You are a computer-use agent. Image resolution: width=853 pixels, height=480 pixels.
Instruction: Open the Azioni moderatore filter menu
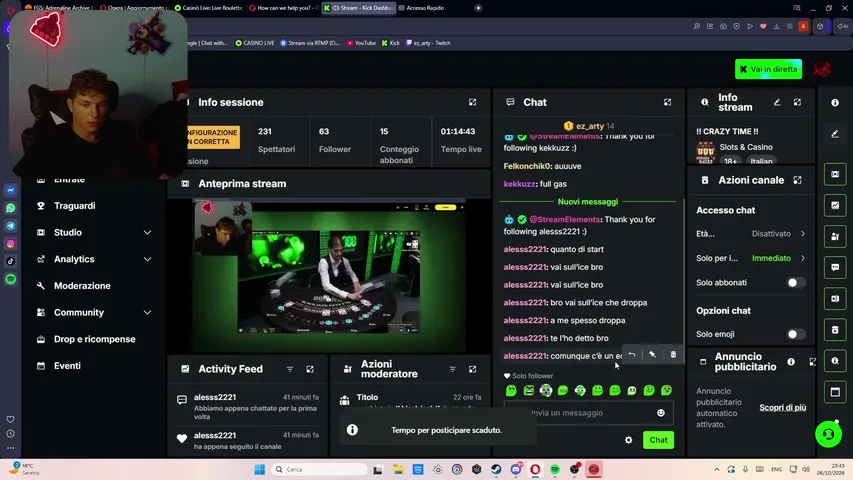452,369
